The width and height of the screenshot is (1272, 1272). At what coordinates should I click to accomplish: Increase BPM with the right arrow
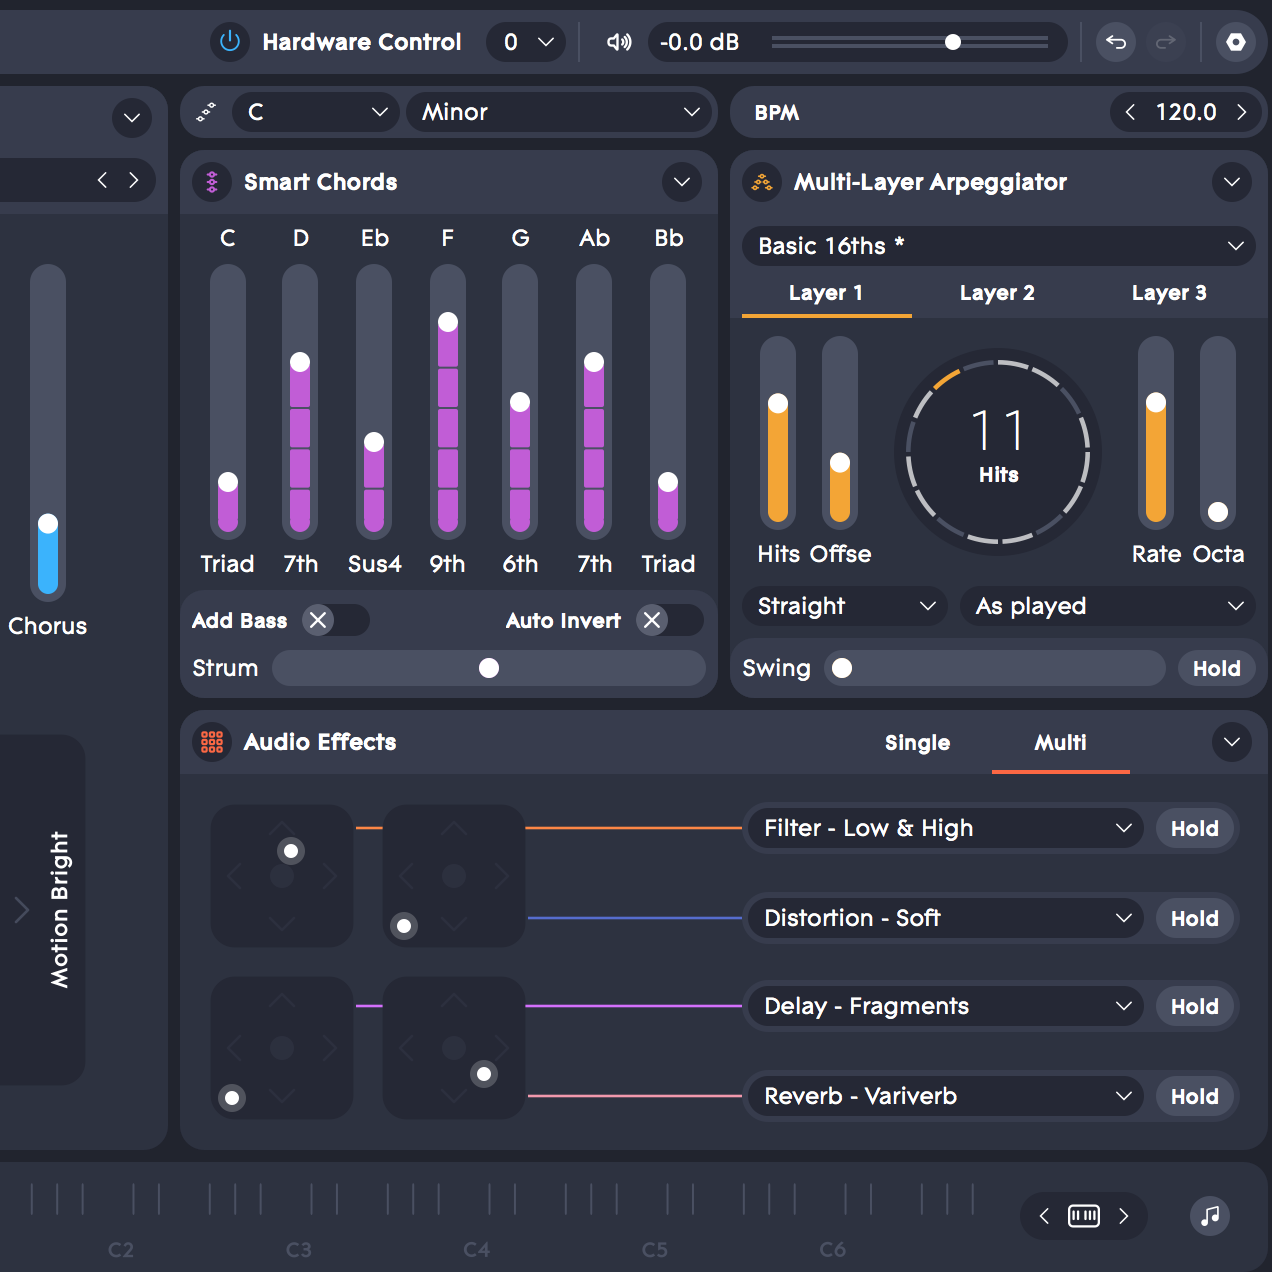pyautogui.click(x=1242, y=112)
